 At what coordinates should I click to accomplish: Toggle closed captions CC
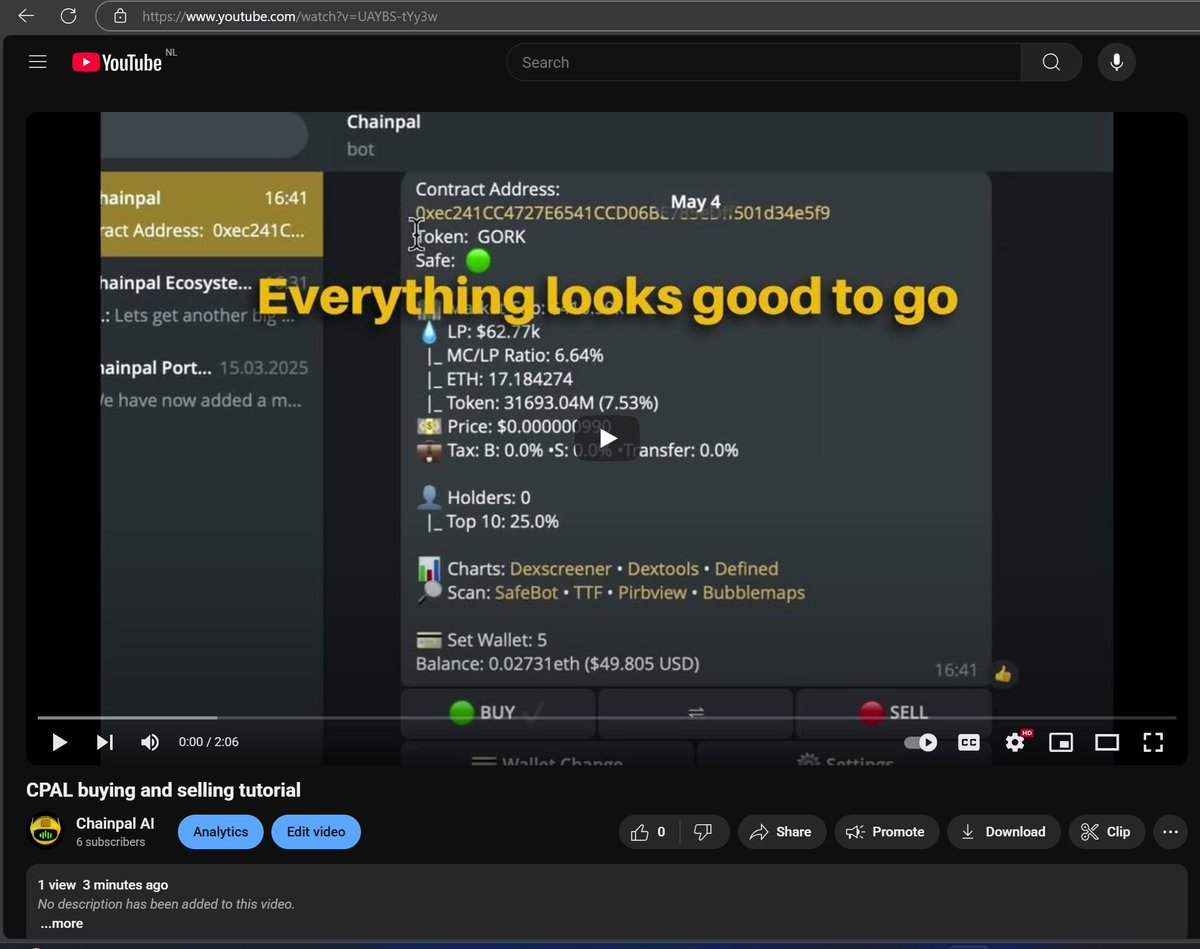(968, 742)
